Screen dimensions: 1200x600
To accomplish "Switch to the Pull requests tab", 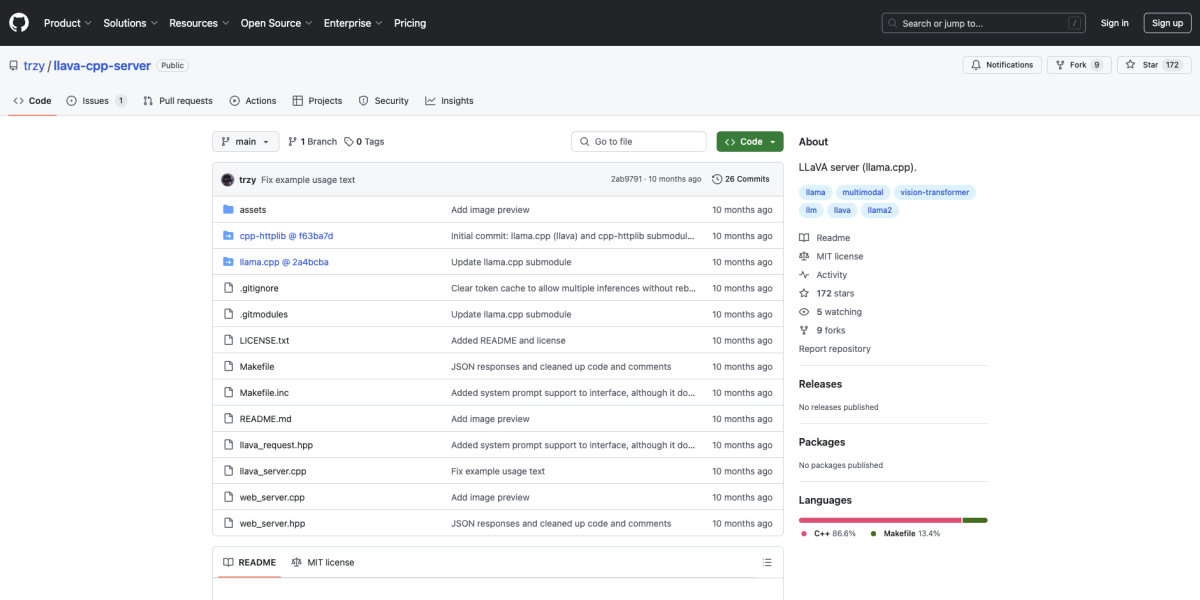I will pos(178,101).
